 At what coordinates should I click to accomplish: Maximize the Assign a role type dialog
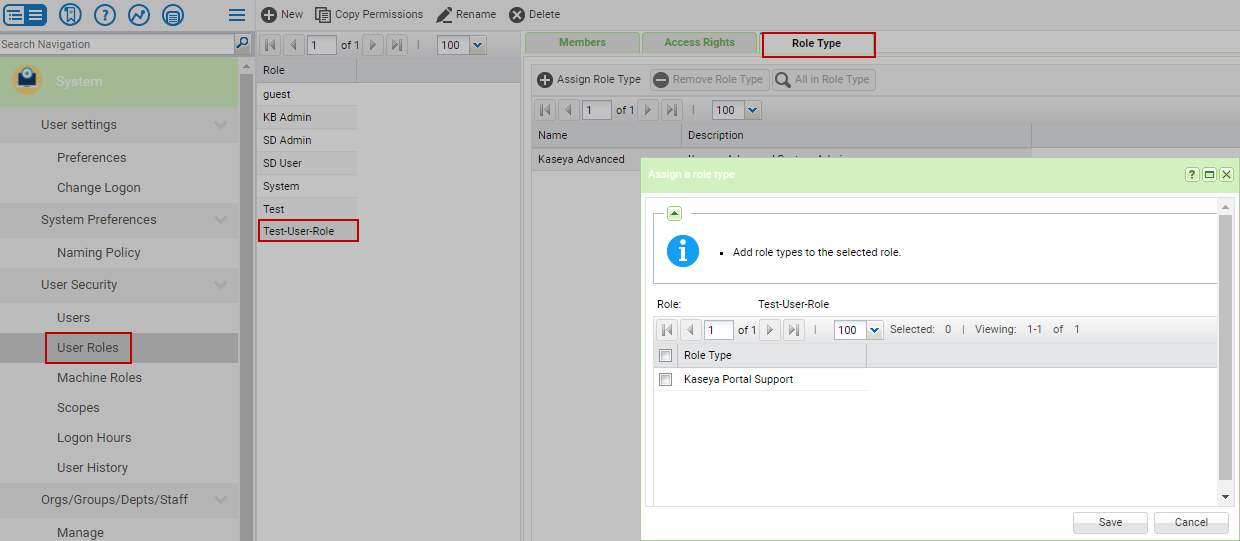click(x=1209, y=174)
